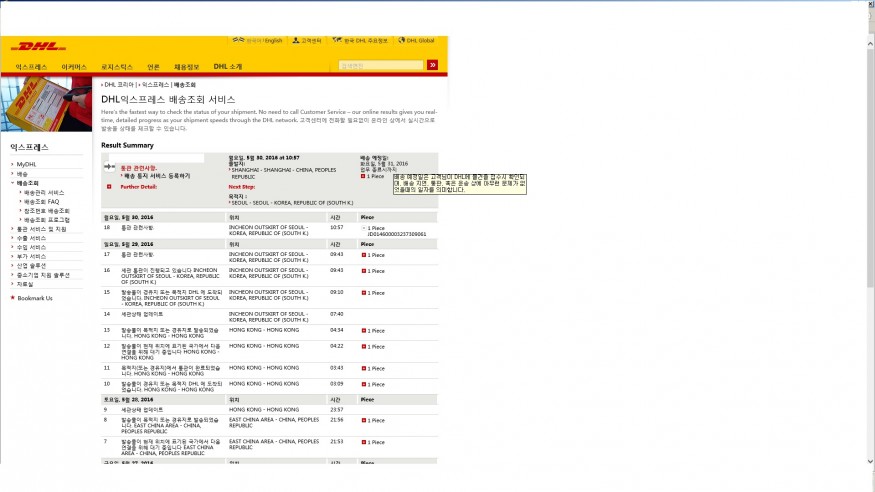Expand 1 Piece in row 16
Image resolution: width=875 pixels, height=492 pixels.
364,271
